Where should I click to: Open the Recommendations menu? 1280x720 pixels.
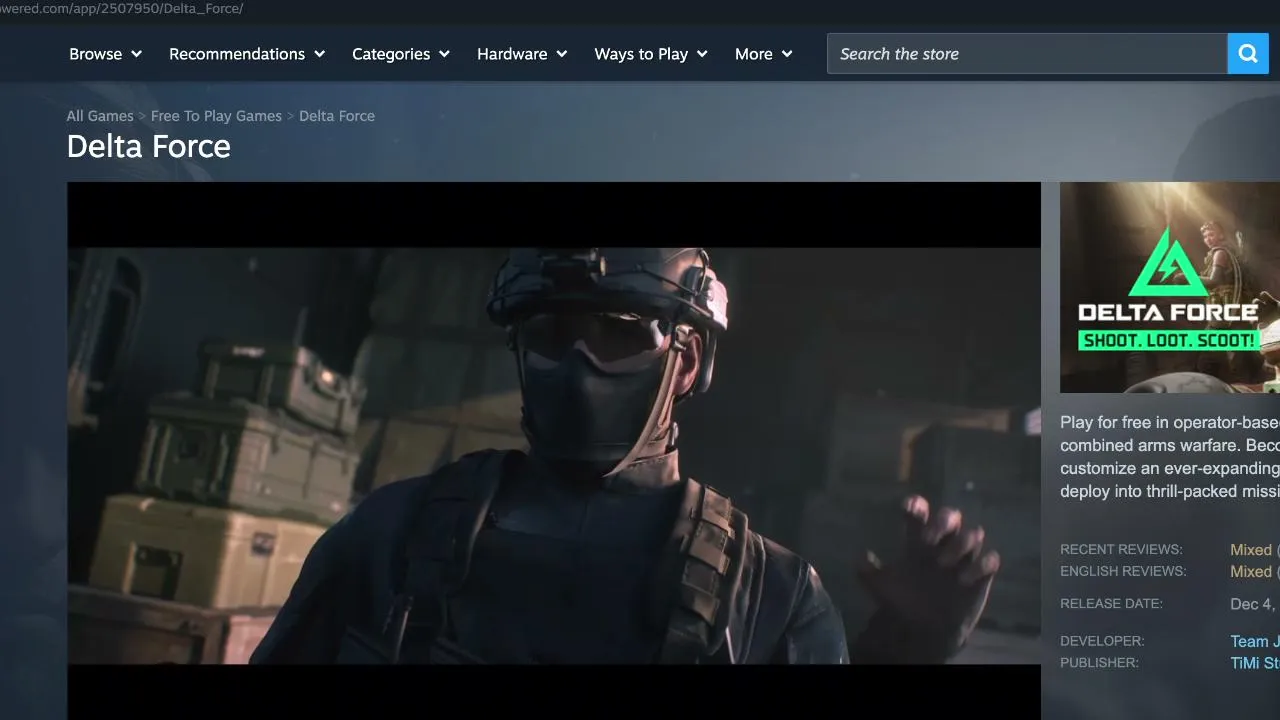pos(247,54)
